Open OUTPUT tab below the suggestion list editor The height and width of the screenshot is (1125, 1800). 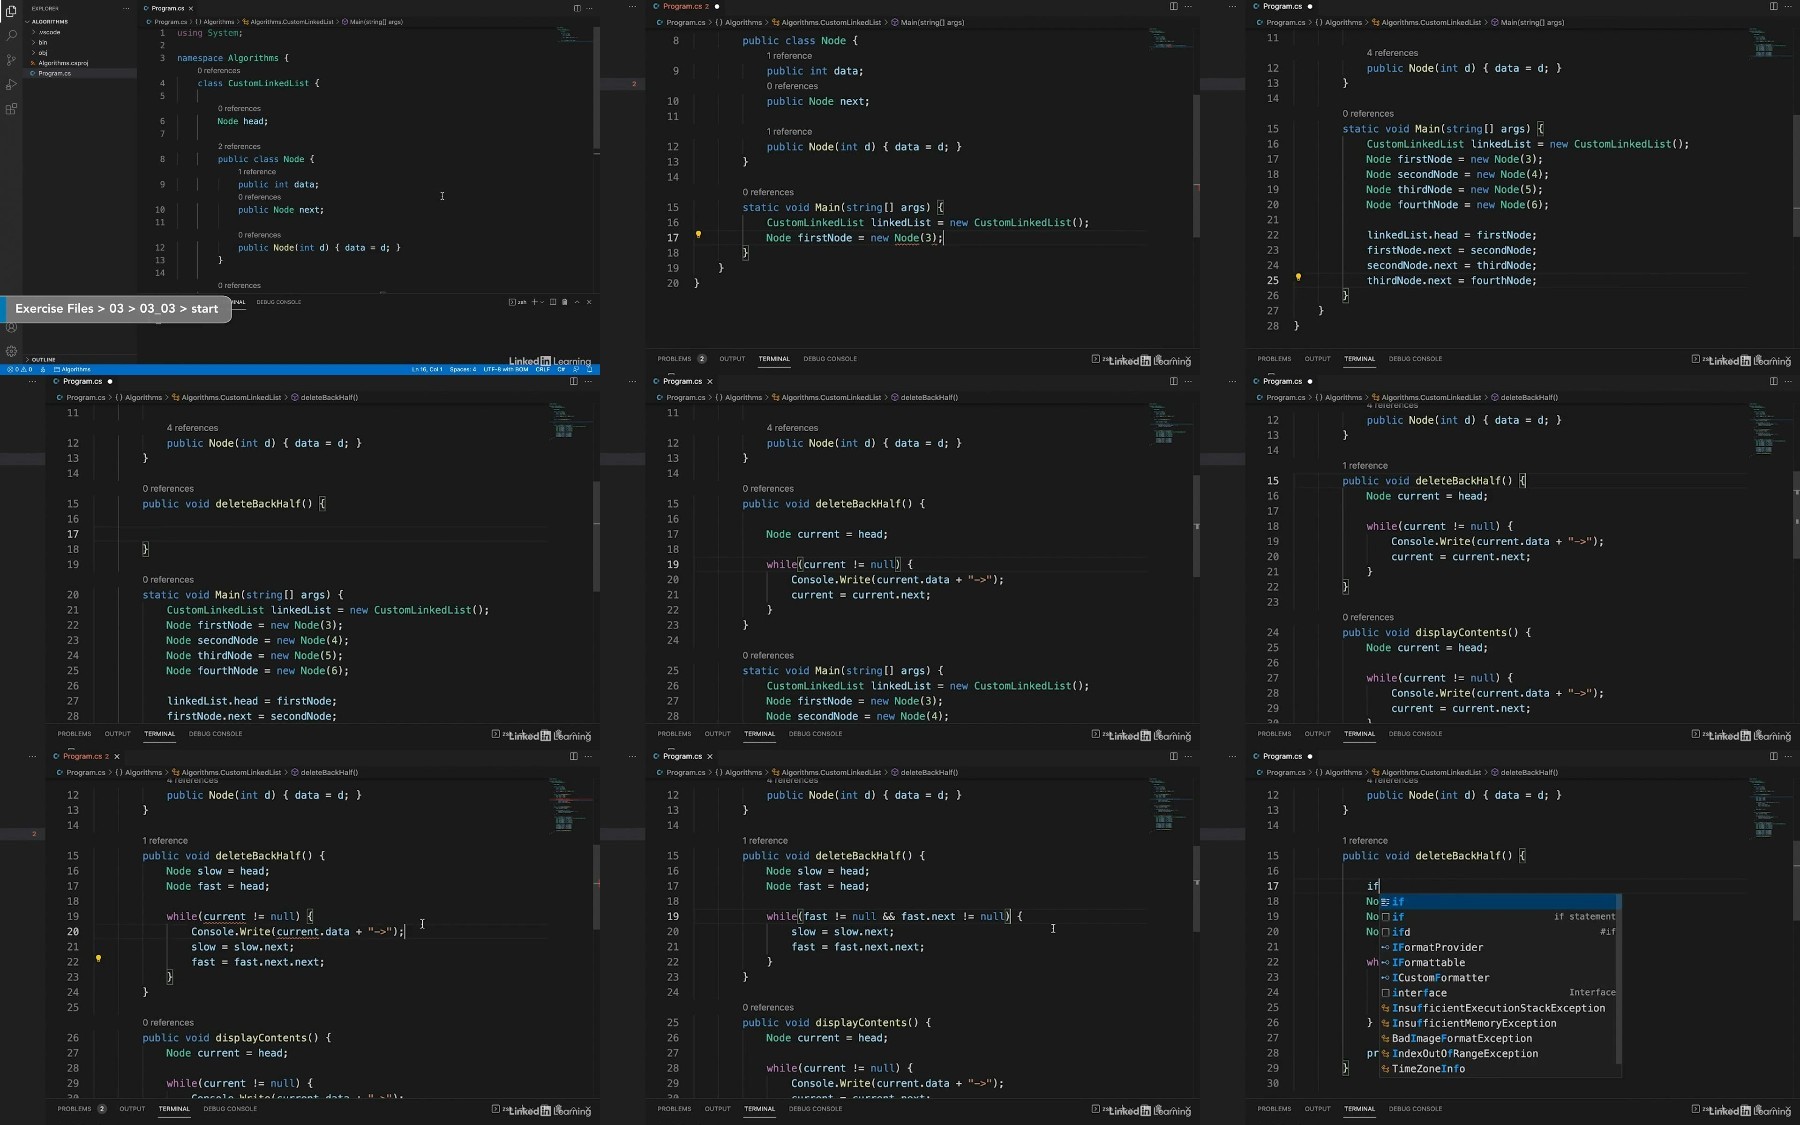click(x=1317, y=1108)
